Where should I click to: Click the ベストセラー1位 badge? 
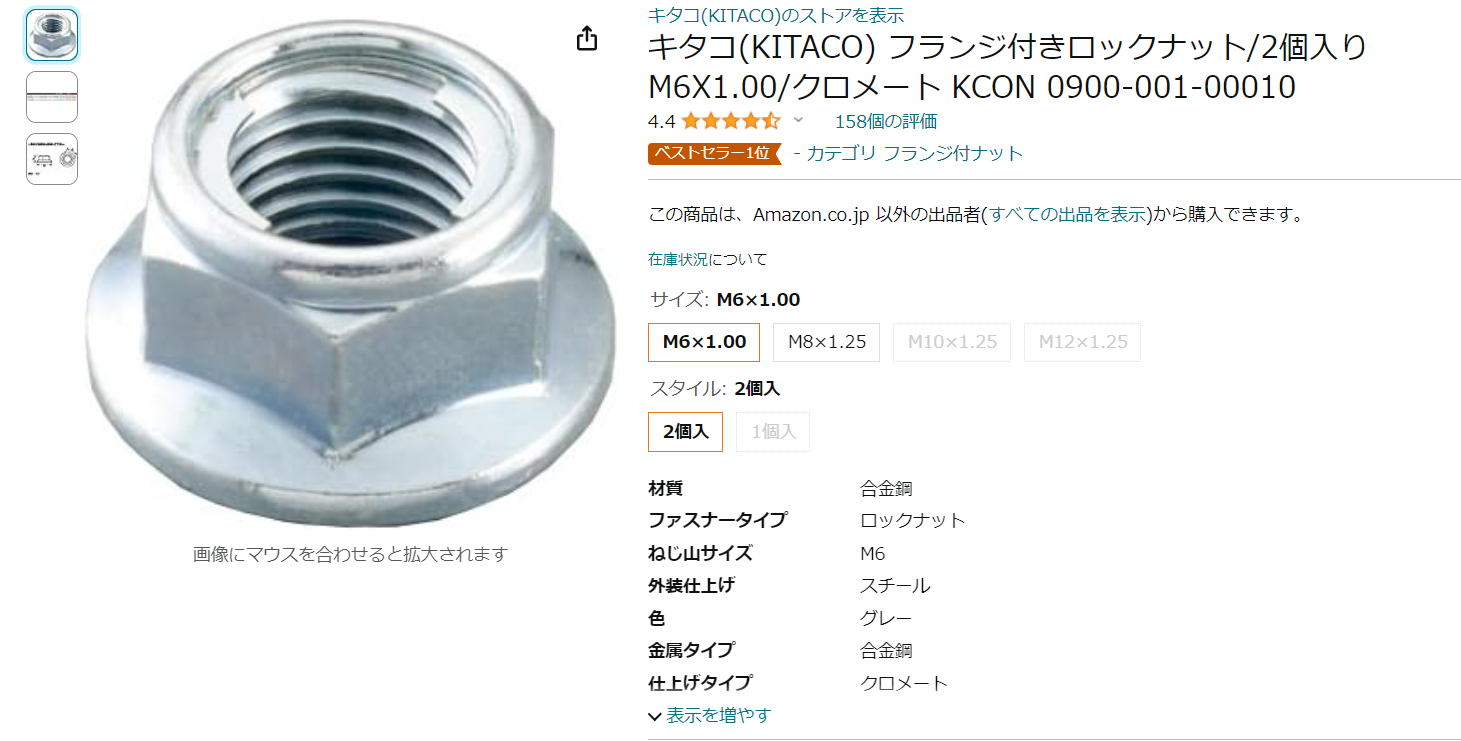[x=713, y=153]
